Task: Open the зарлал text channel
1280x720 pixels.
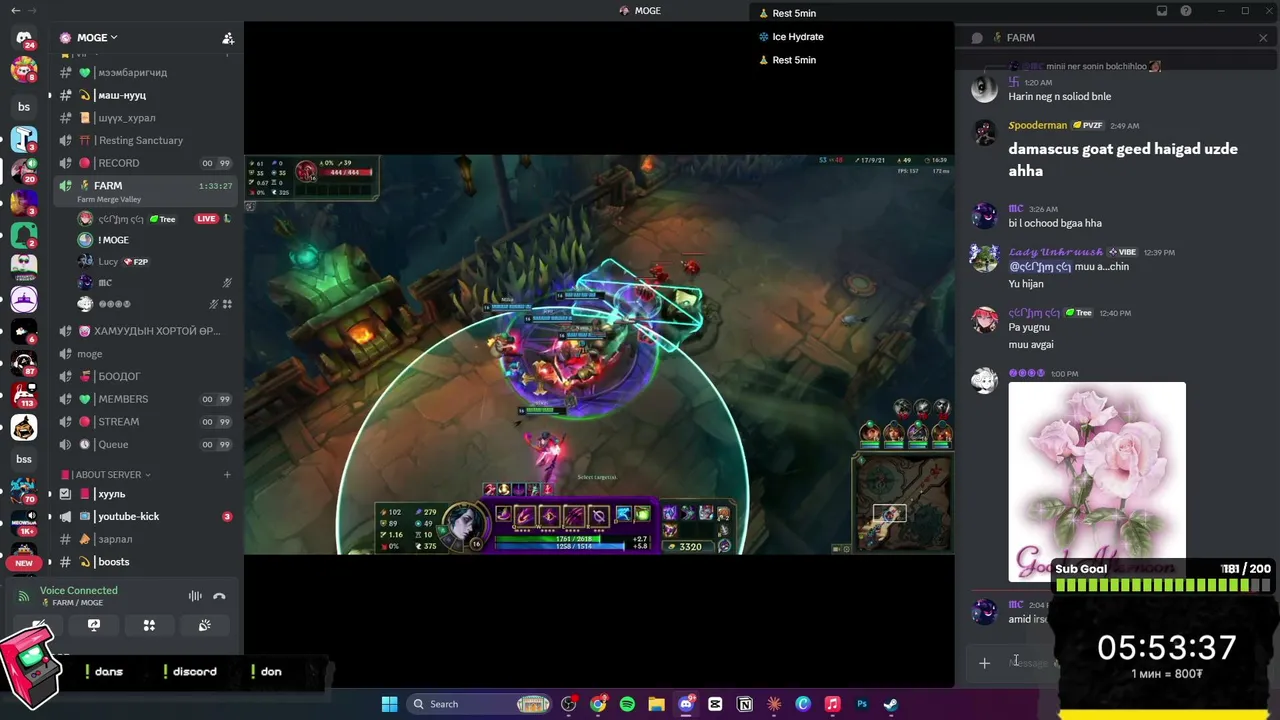Action: coord(146,539)
